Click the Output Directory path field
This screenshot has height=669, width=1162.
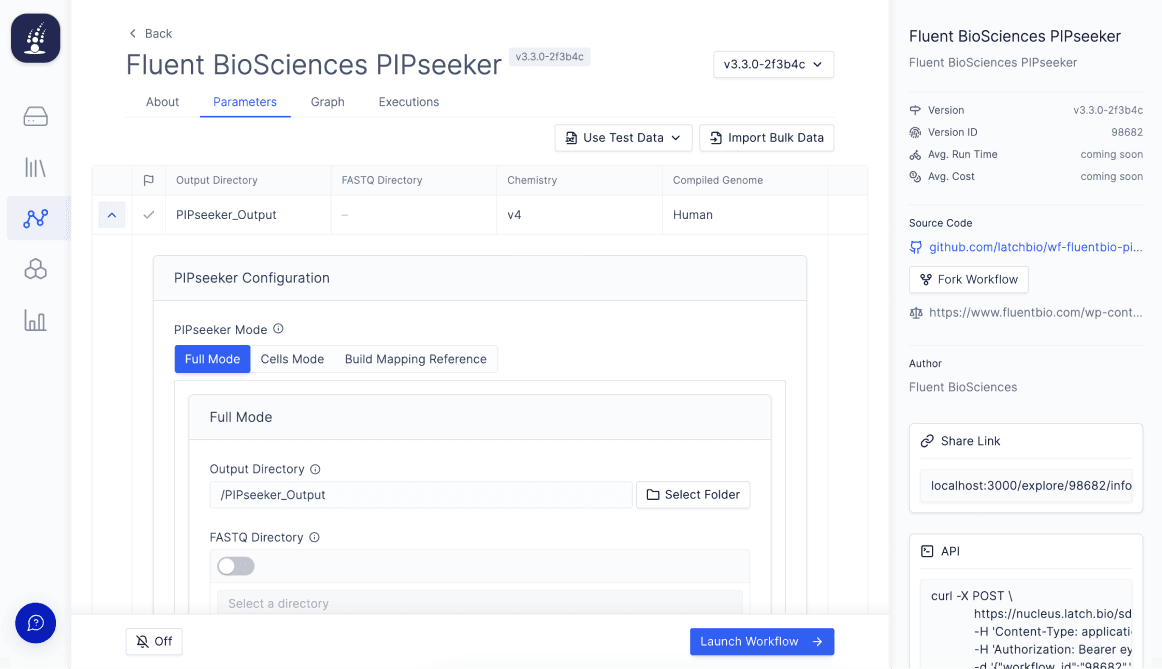421,495
